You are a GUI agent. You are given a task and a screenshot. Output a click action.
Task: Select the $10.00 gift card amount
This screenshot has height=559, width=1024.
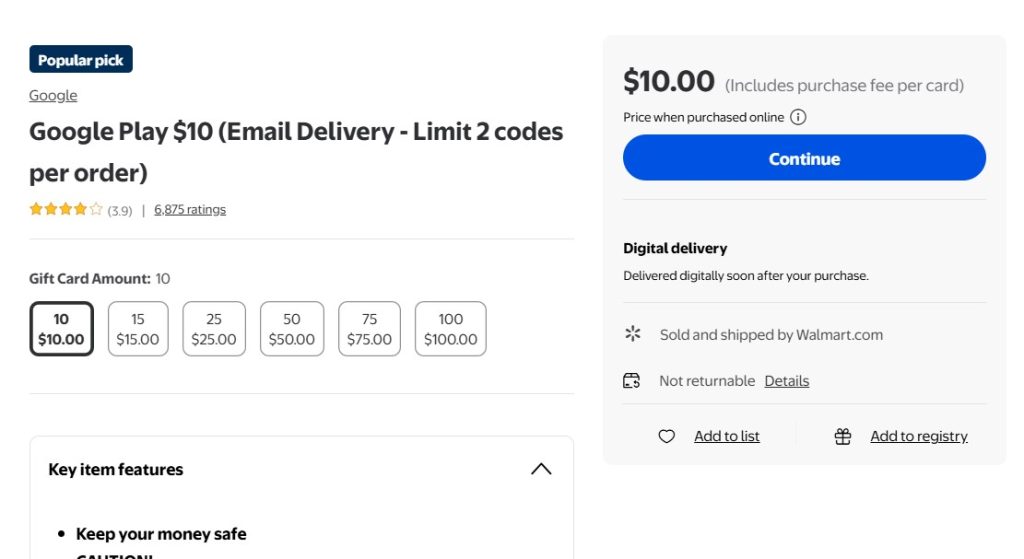61,329
